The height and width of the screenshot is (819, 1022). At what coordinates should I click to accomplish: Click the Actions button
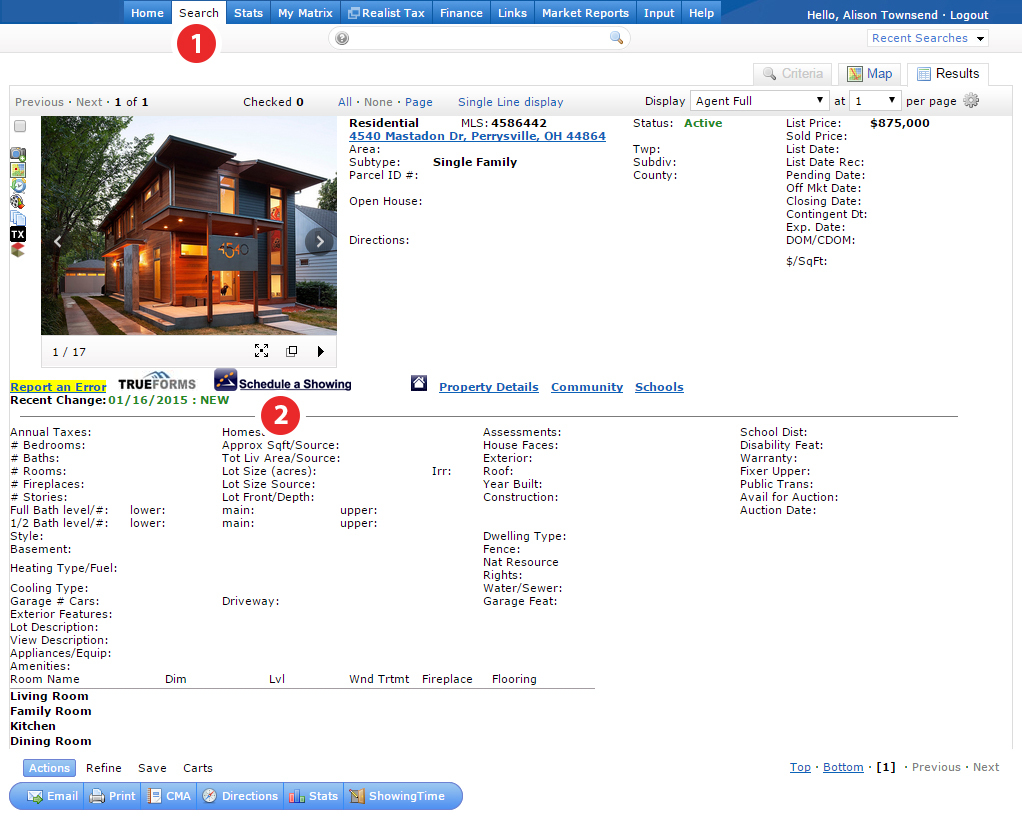[x=50, y=768]
